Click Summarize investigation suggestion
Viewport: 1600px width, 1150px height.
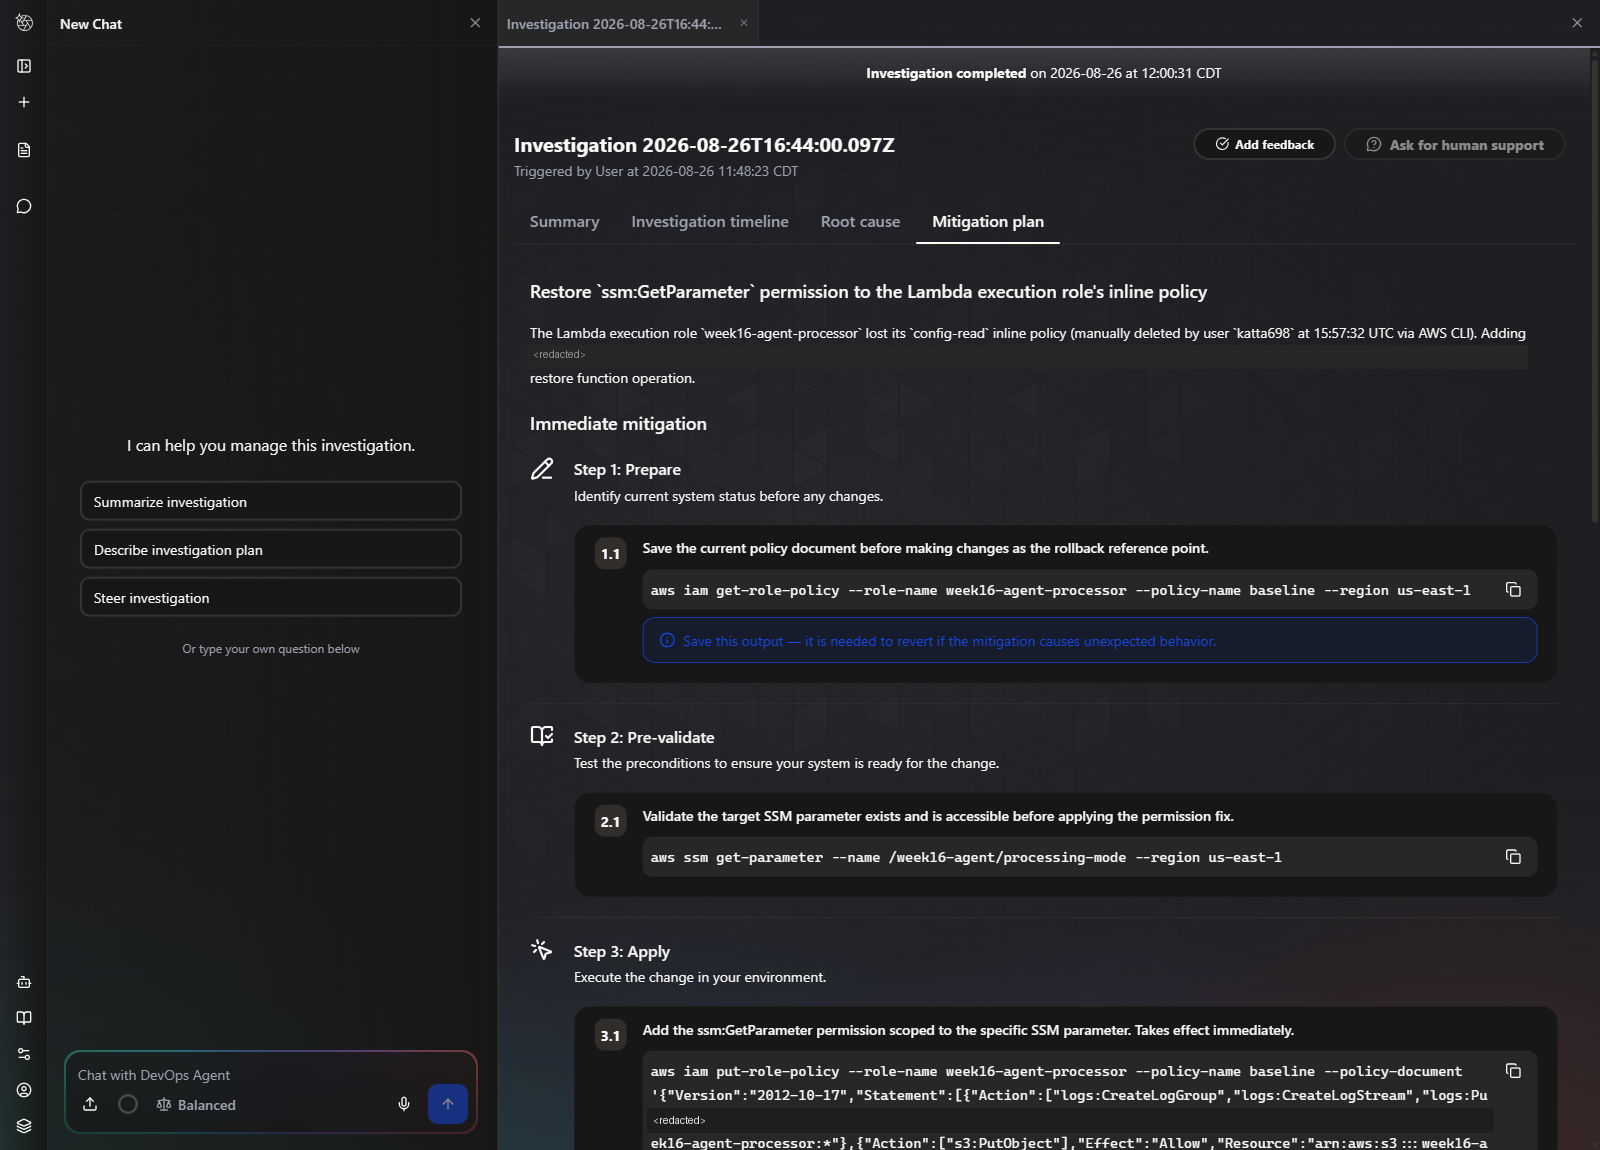(271, 501)
